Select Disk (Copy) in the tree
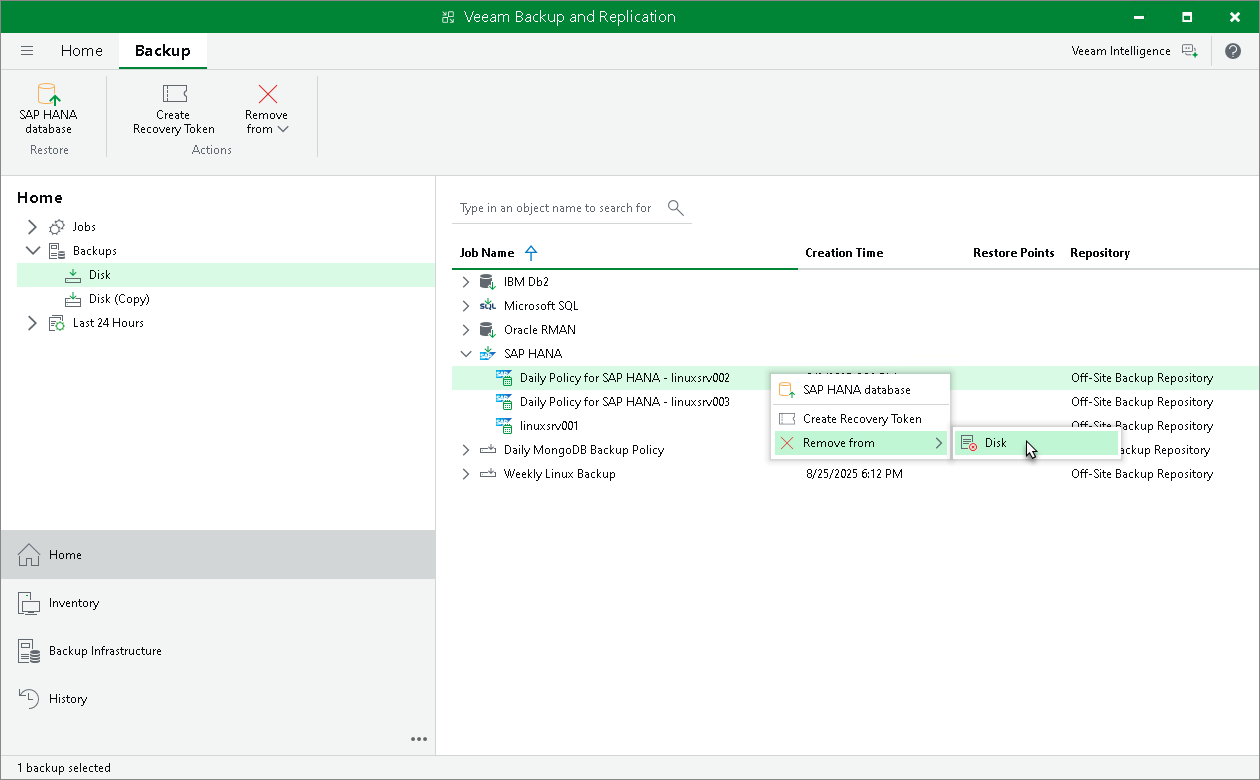The width and height of the screenshot is (1260, 780). tap(118, 299)
